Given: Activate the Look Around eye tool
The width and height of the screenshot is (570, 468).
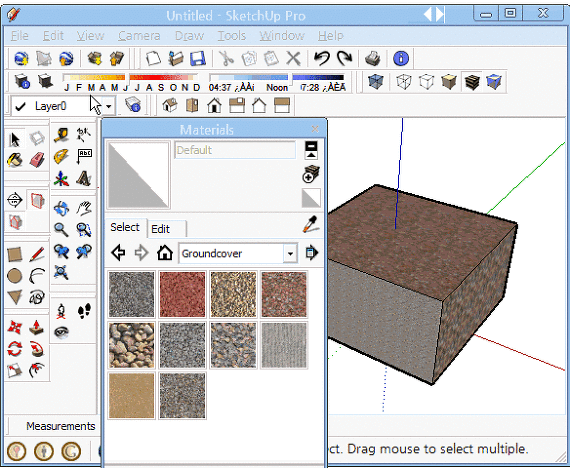Looking at the screenshot, I should pos(61,332).
